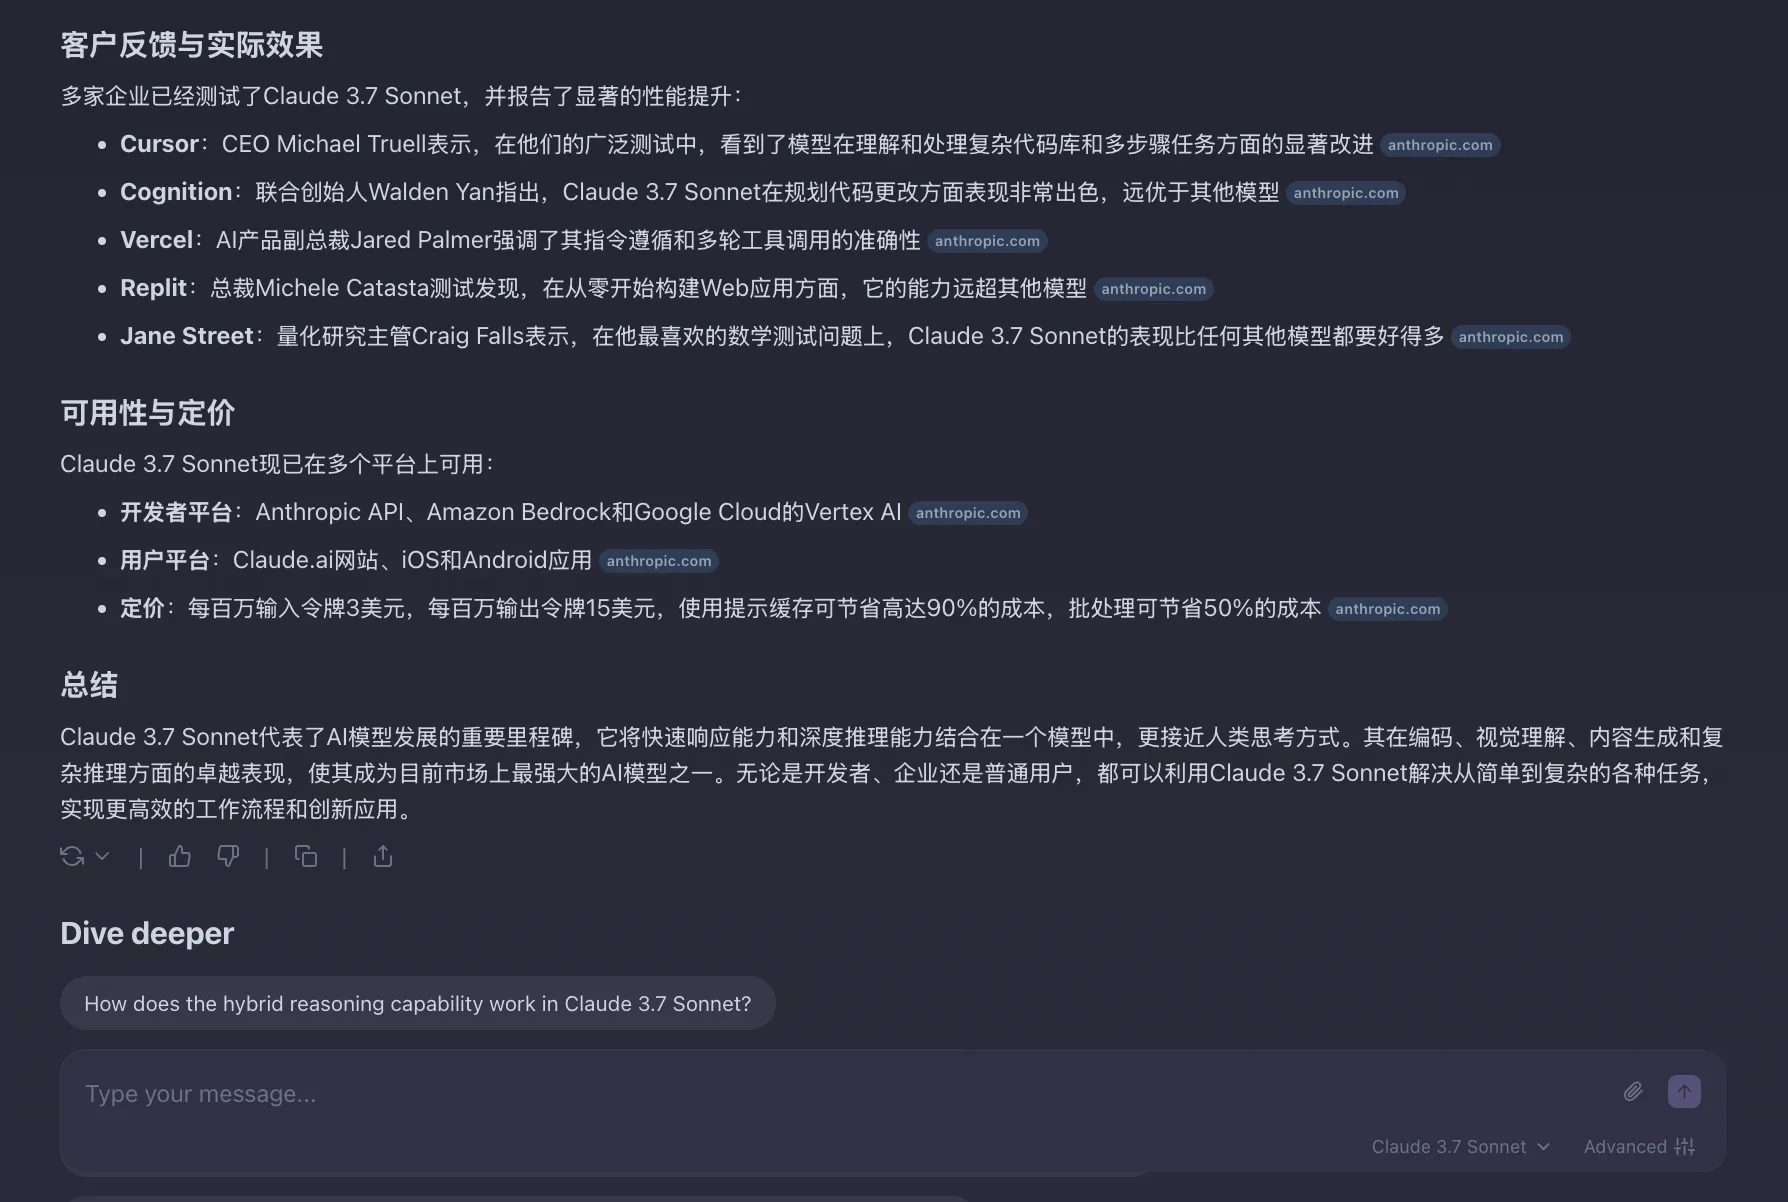Click the heading '总结'
The height and width of the screenshot is (1202, 1788).
pyautogui.click(x=89, y=685)
